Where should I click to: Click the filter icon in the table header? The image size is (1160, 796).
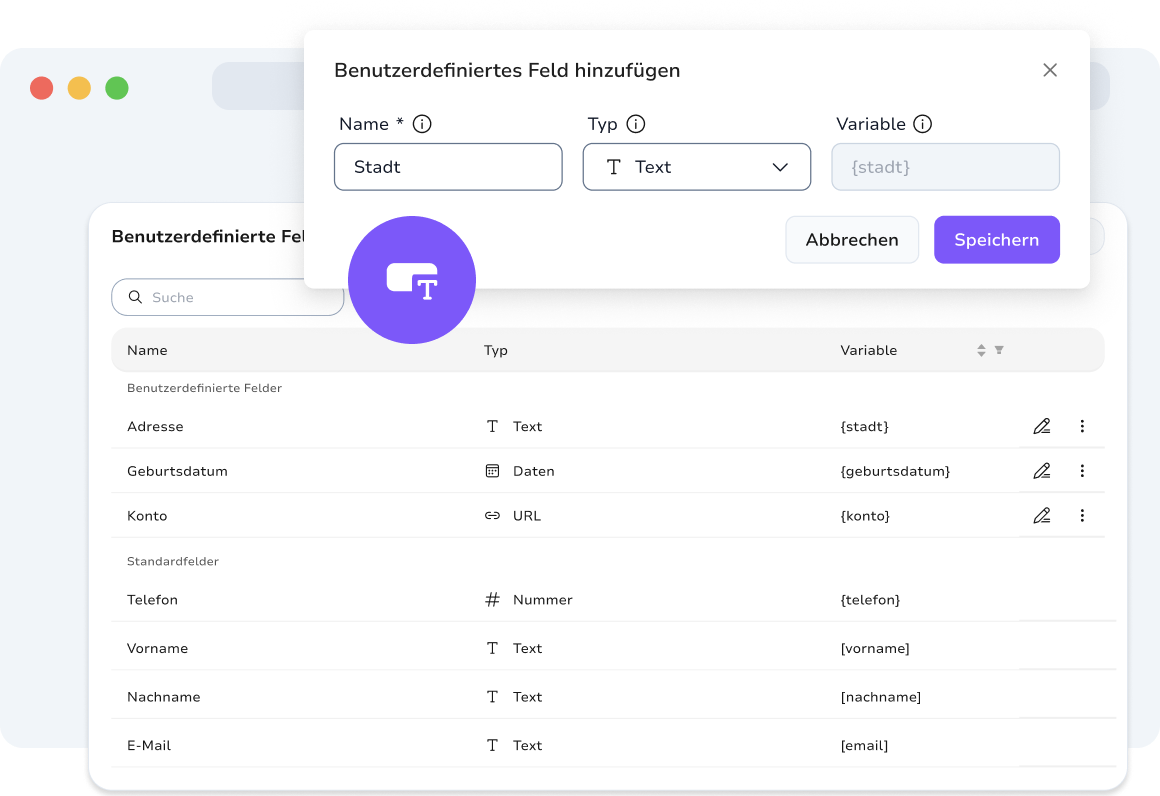pyautogui.click(x=999, y=350)
